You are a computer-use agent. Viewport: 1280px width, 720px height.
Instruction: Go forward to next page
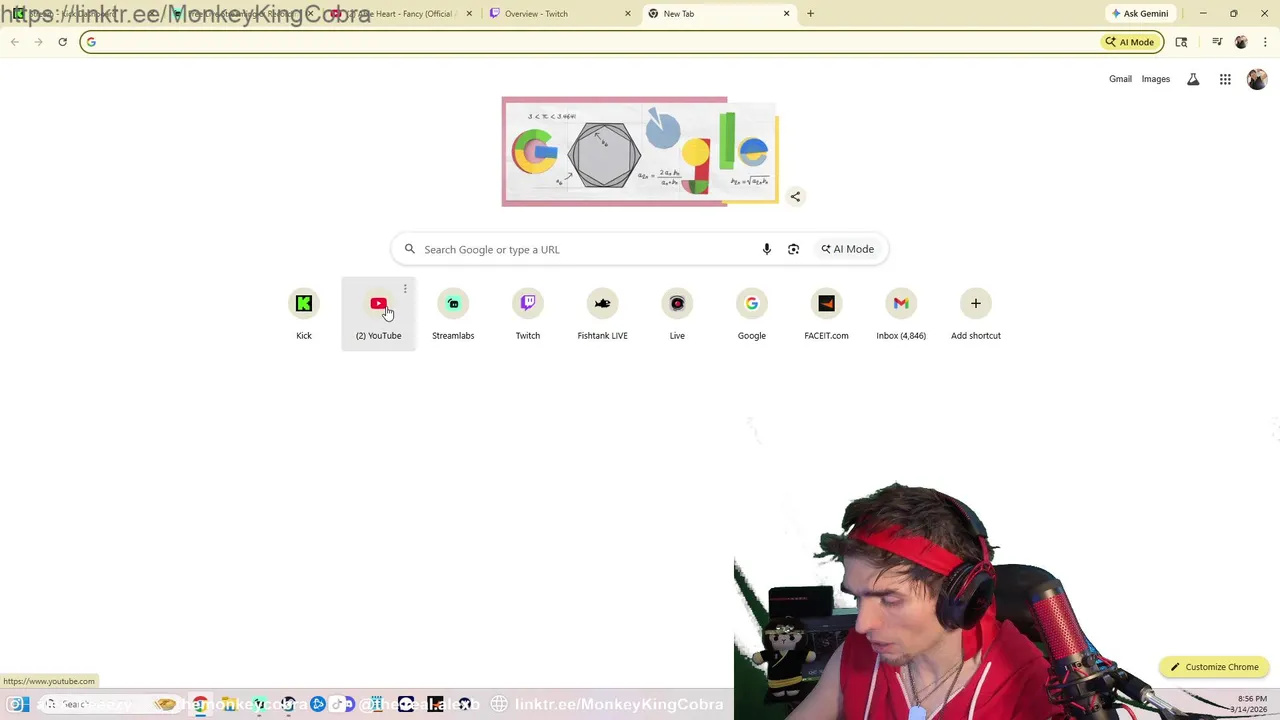click(38, 42)
